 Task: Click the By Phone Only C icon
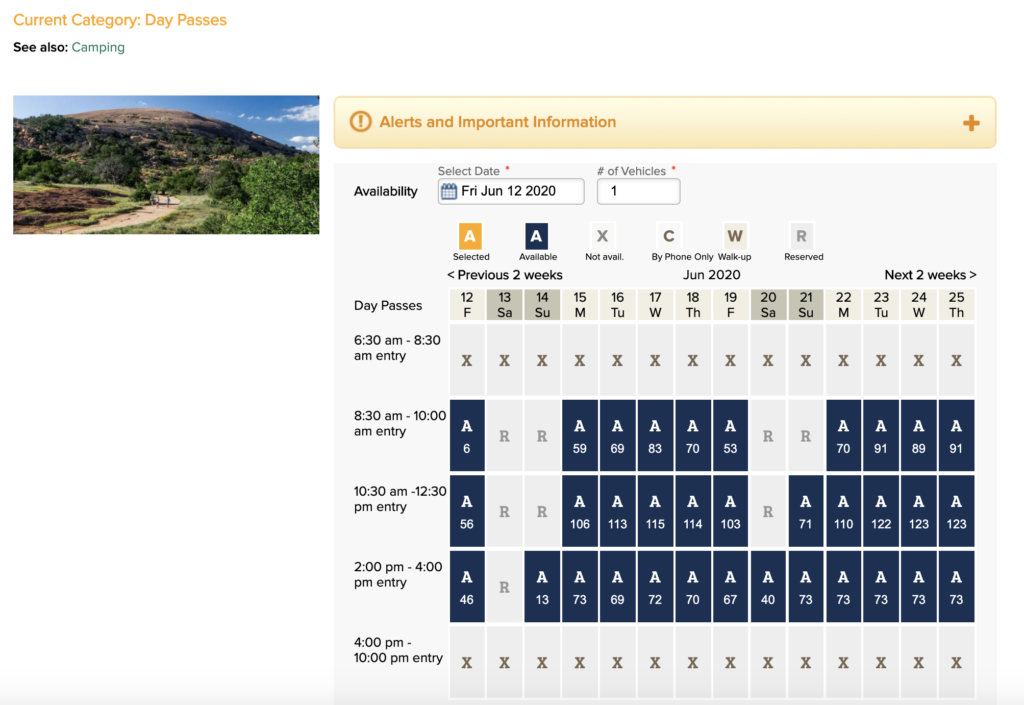click(669, 237)
